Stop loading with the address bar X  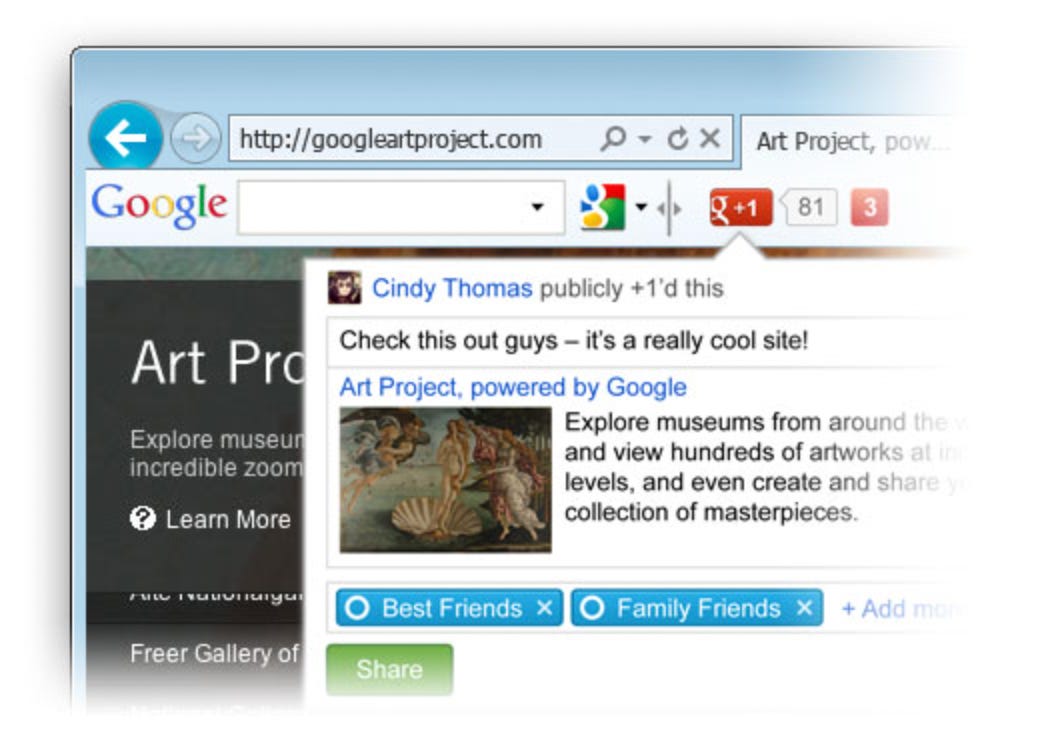tap(710, 138)
